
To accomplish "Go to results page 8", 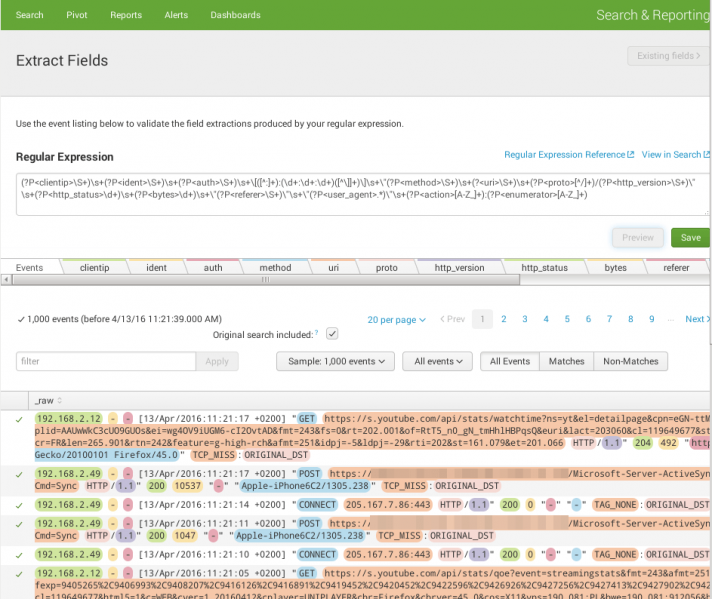I will point(630,319).
